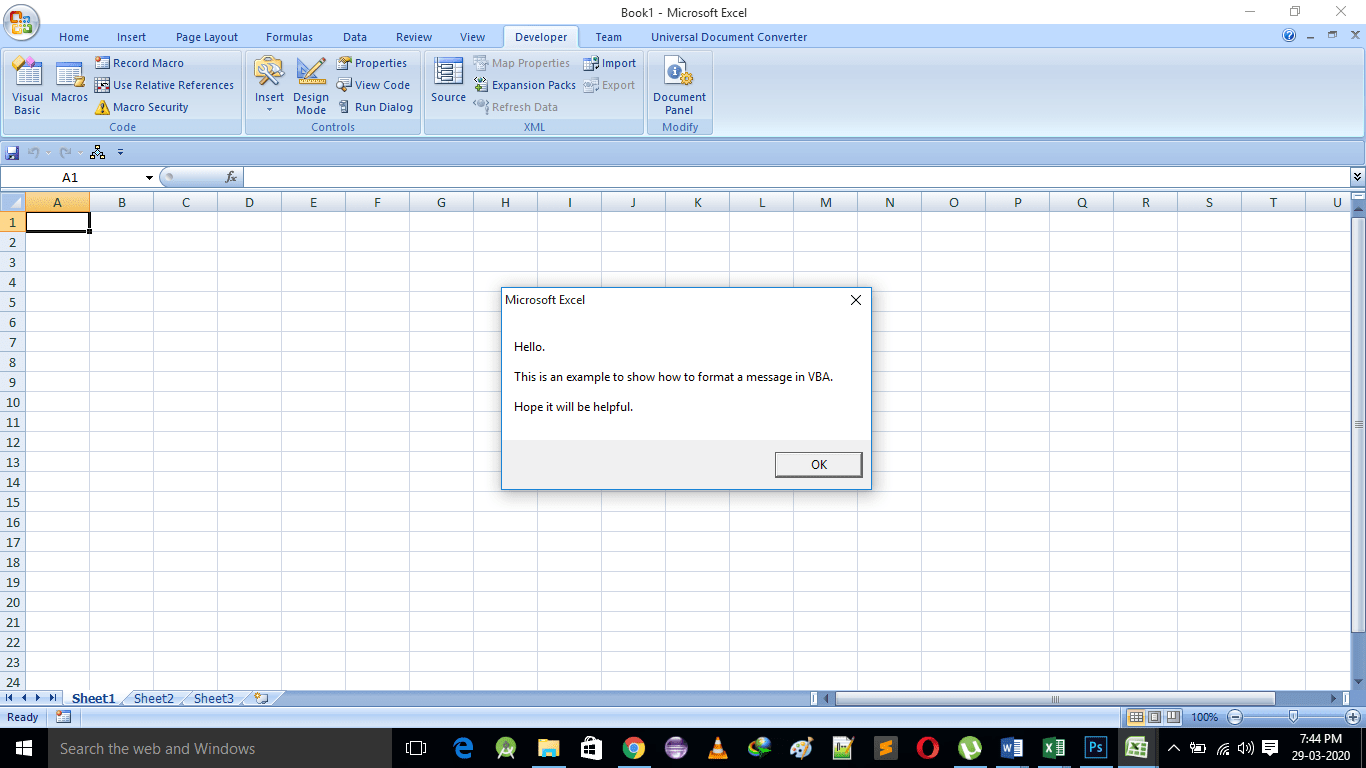Click zoom in plus button
The height and width of the screenshot is (768, 1366).
point(1353,717)
